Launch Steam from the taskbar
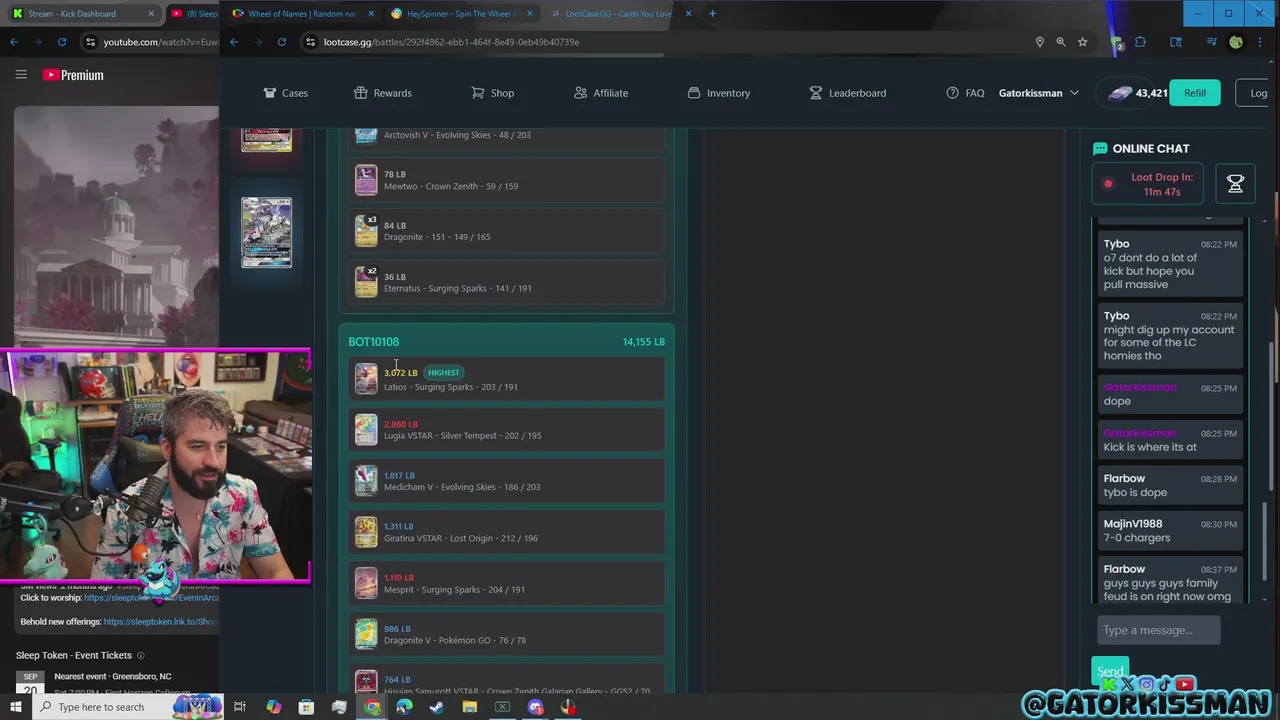The height and width of the screenshot is (720, 1280). coord(437,707)
